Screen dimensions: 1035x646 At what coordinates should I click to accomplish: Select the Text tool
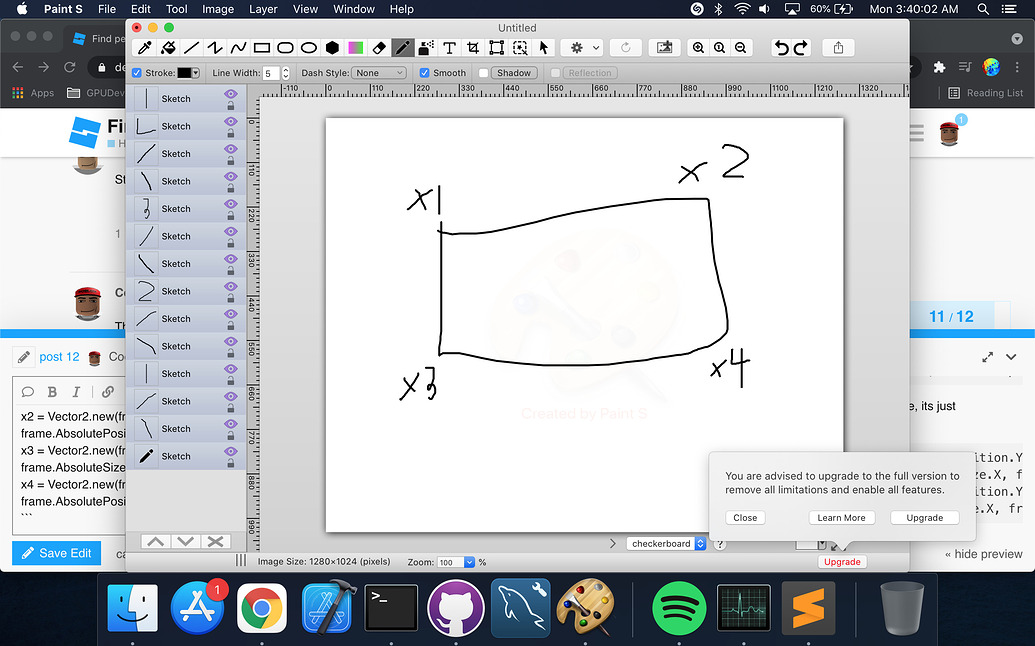452,47
